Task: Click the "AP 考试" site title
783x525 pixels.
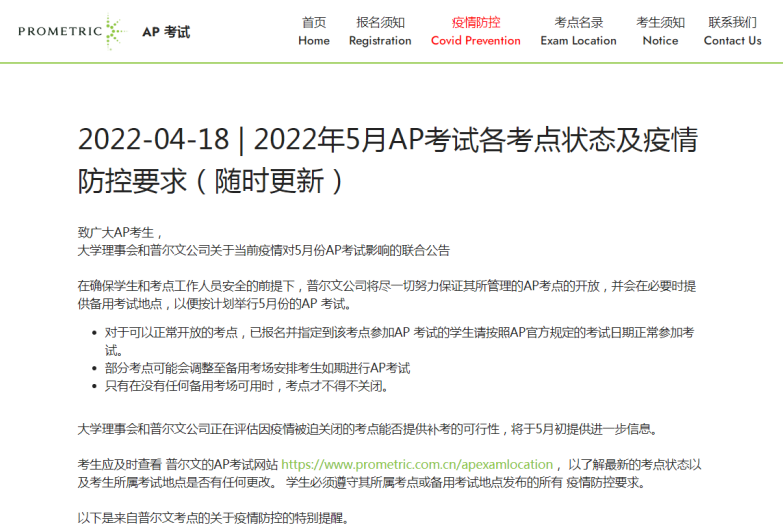Action: pyautogui.click(x=165, y=32)
